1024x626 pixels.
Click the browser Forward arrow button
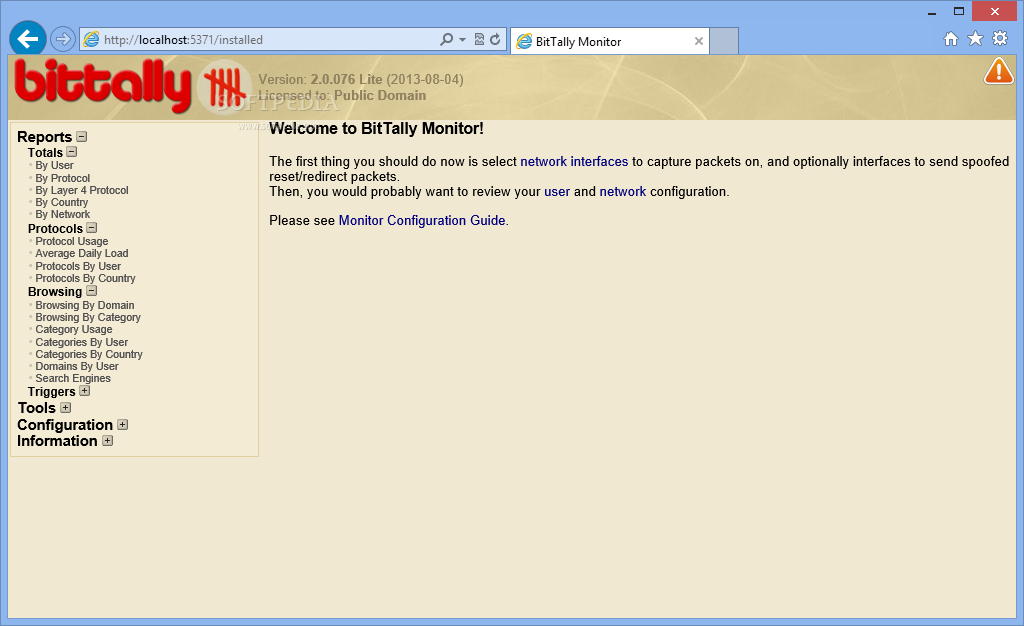(63, 39)
